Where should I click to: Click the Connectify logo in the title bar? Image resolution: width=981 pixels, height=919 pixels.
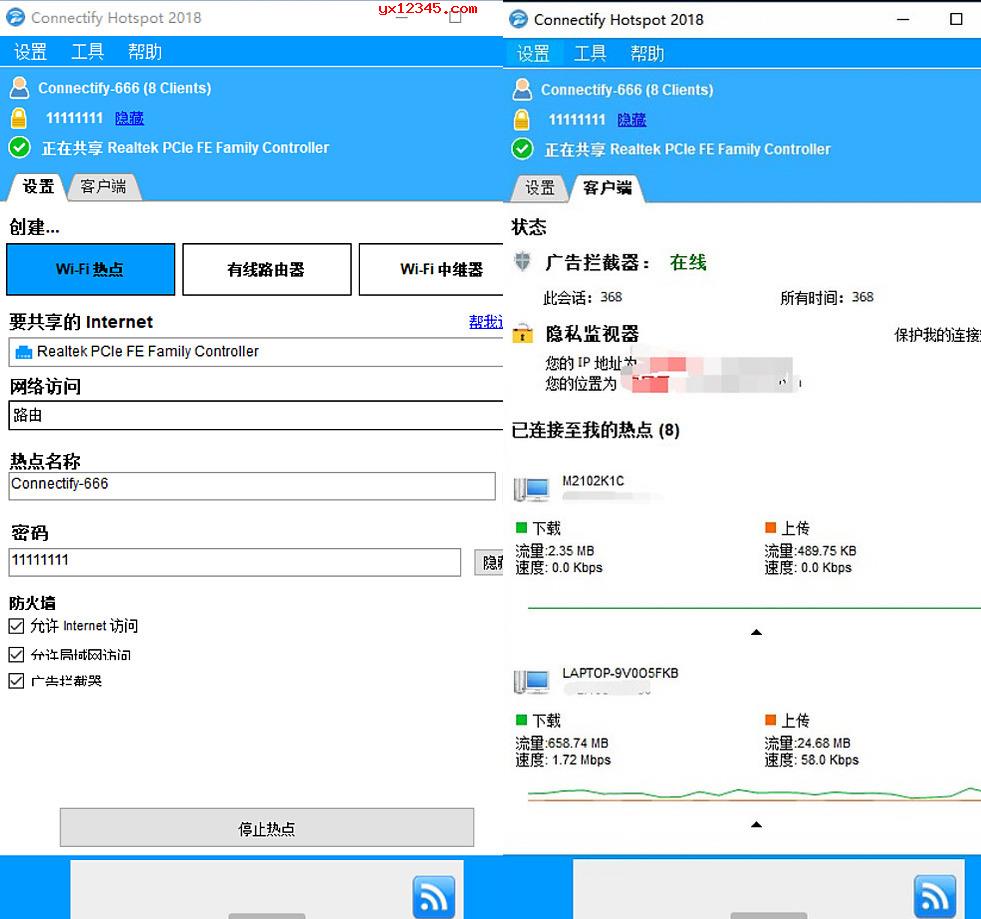pos(14,17)
